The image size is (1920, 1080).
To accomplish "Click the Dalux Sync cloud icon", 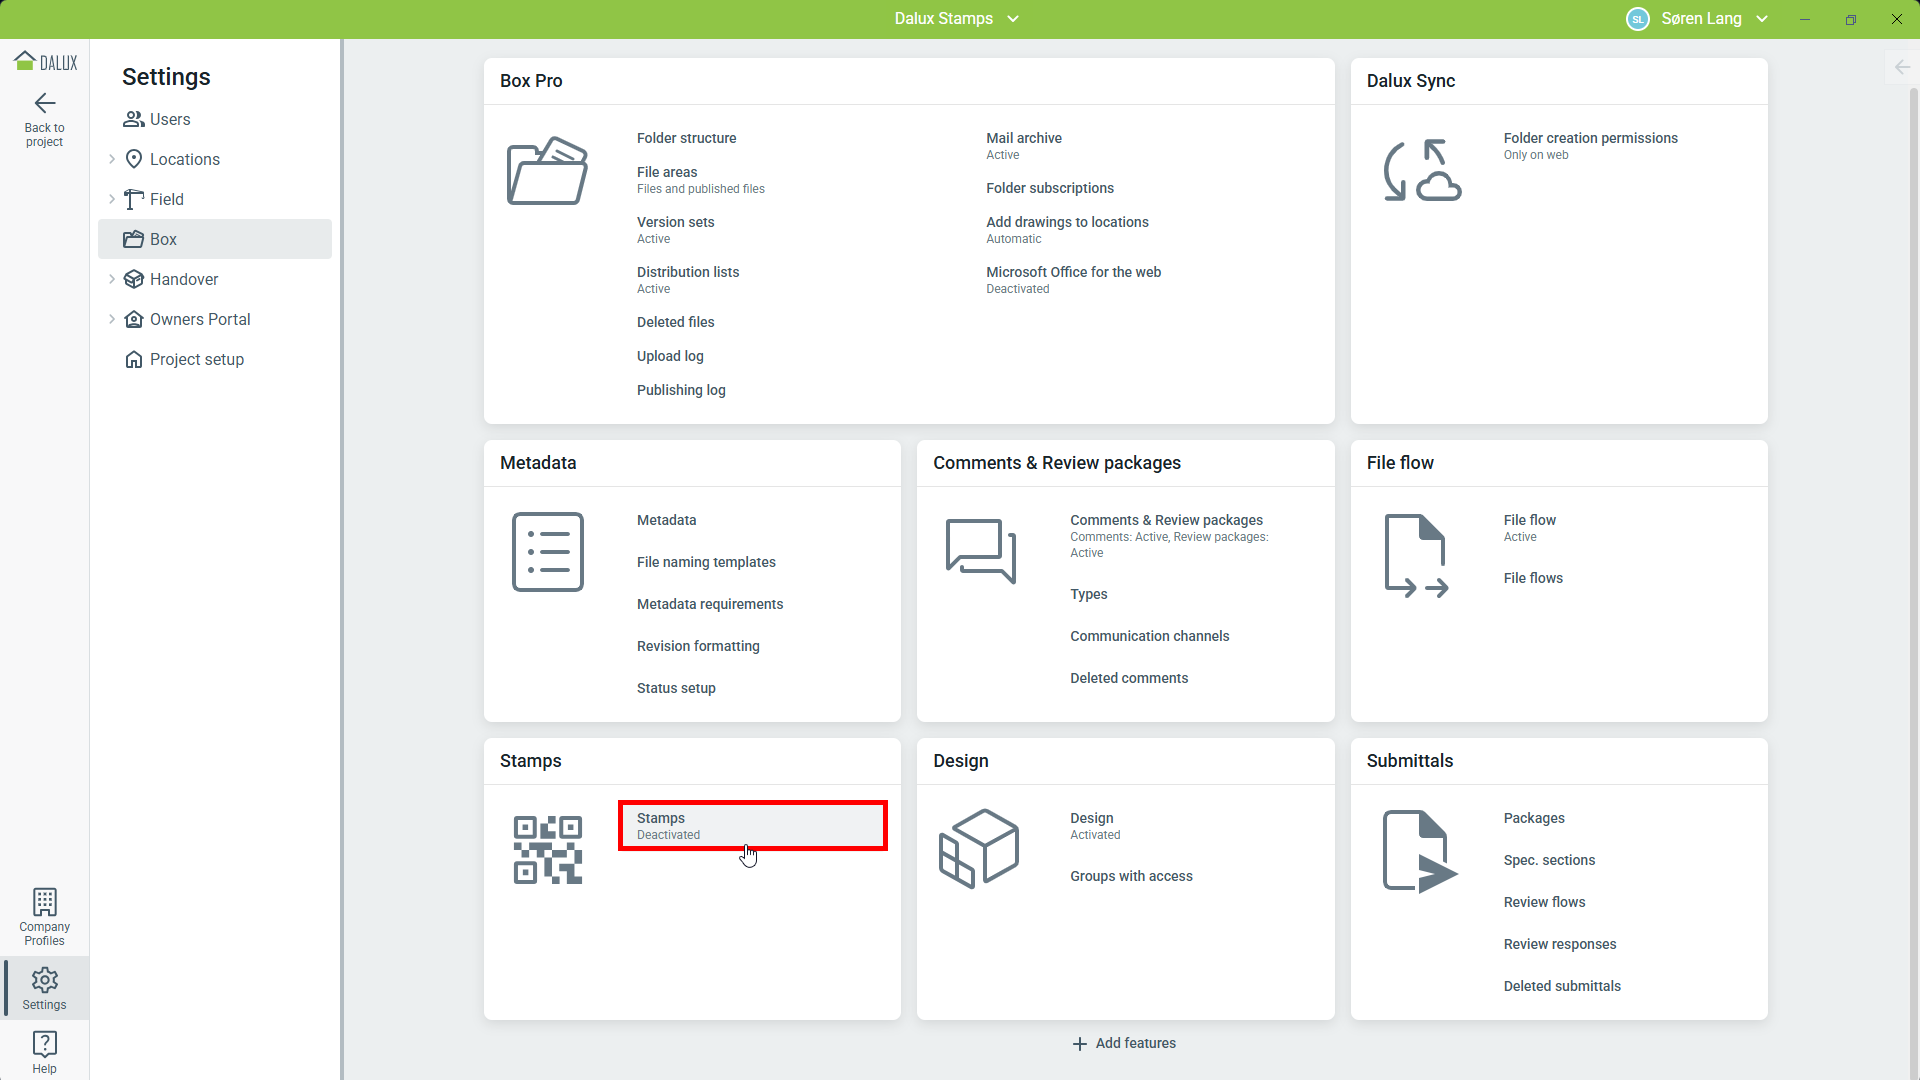I will pyautogui.click(x=1422, y=171).
